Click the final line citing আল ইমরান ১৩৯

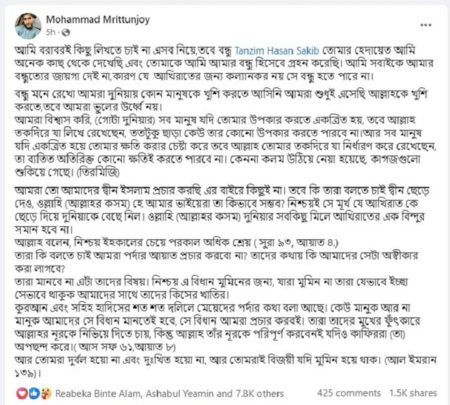tap(225, 366)
